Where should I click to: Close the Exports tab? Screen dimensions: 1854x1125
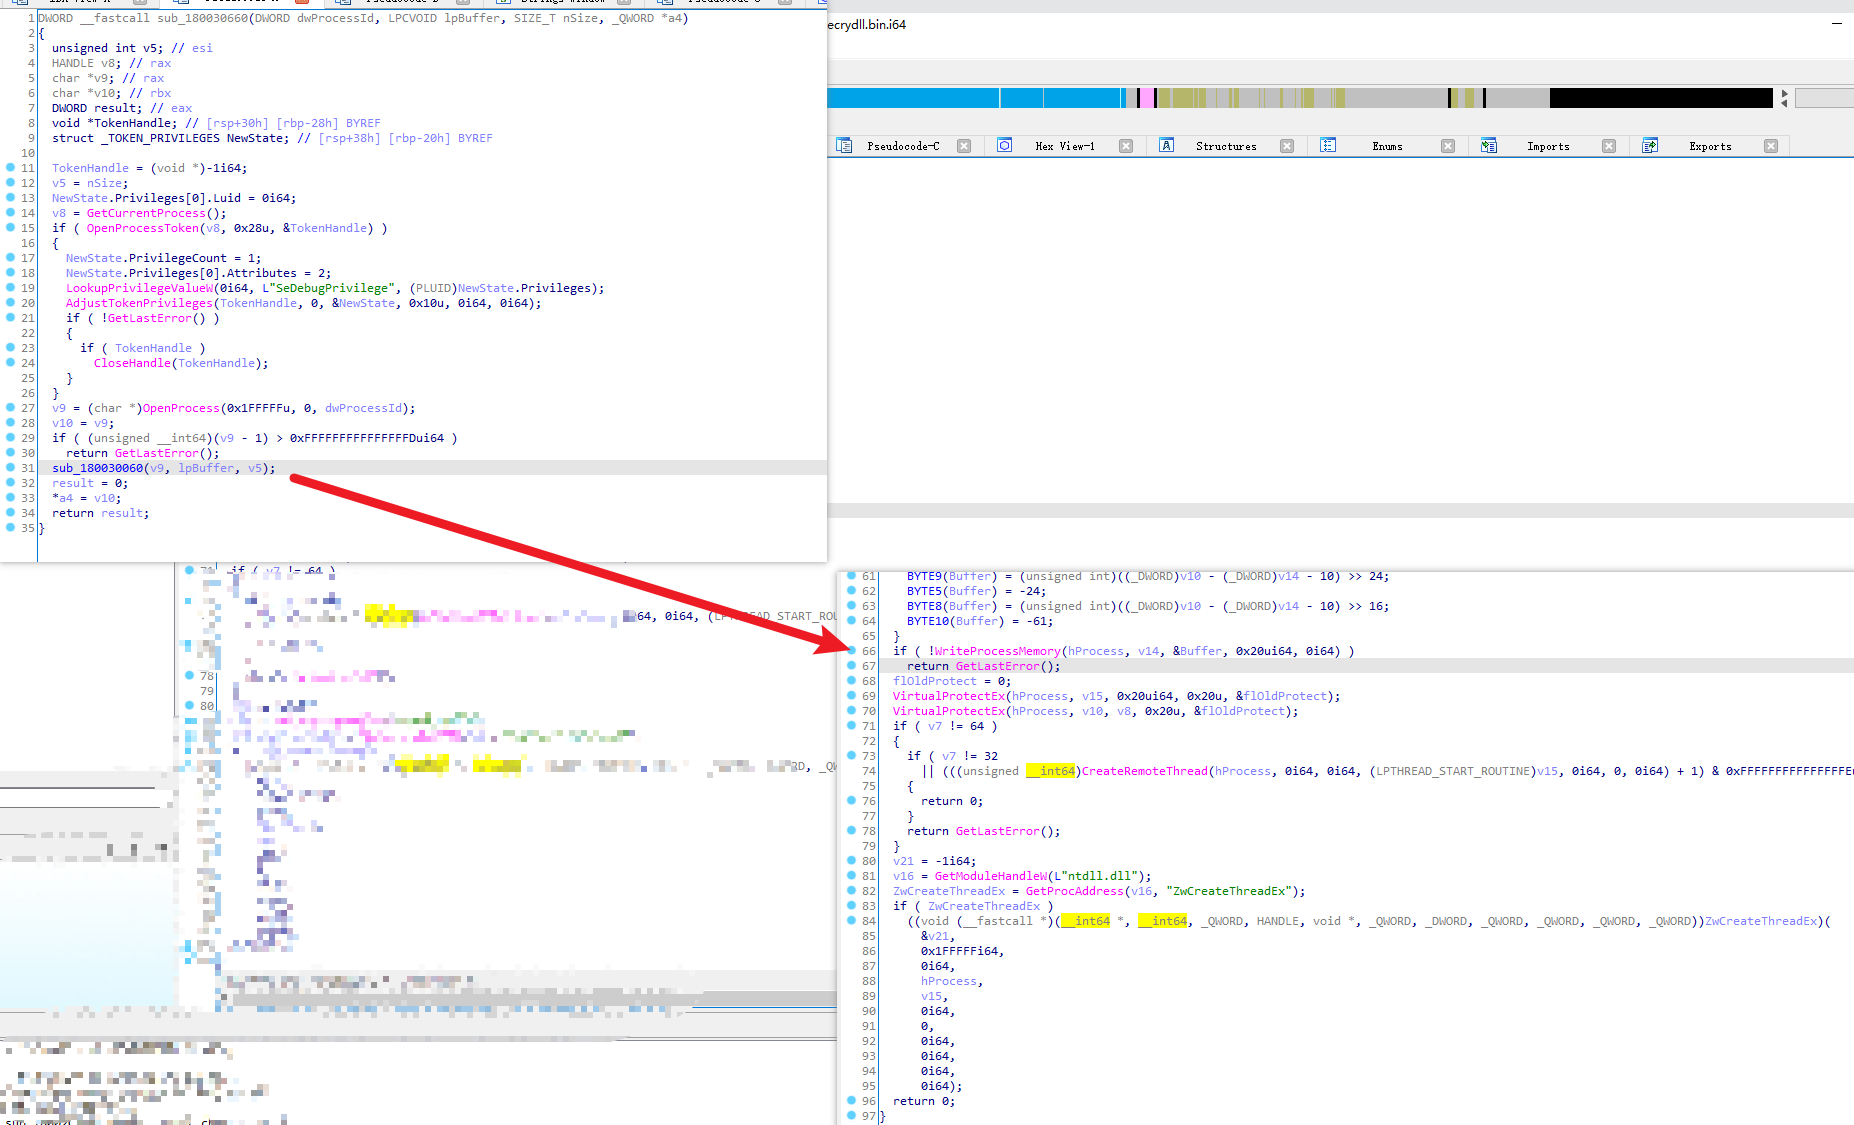click(1771, 146)
